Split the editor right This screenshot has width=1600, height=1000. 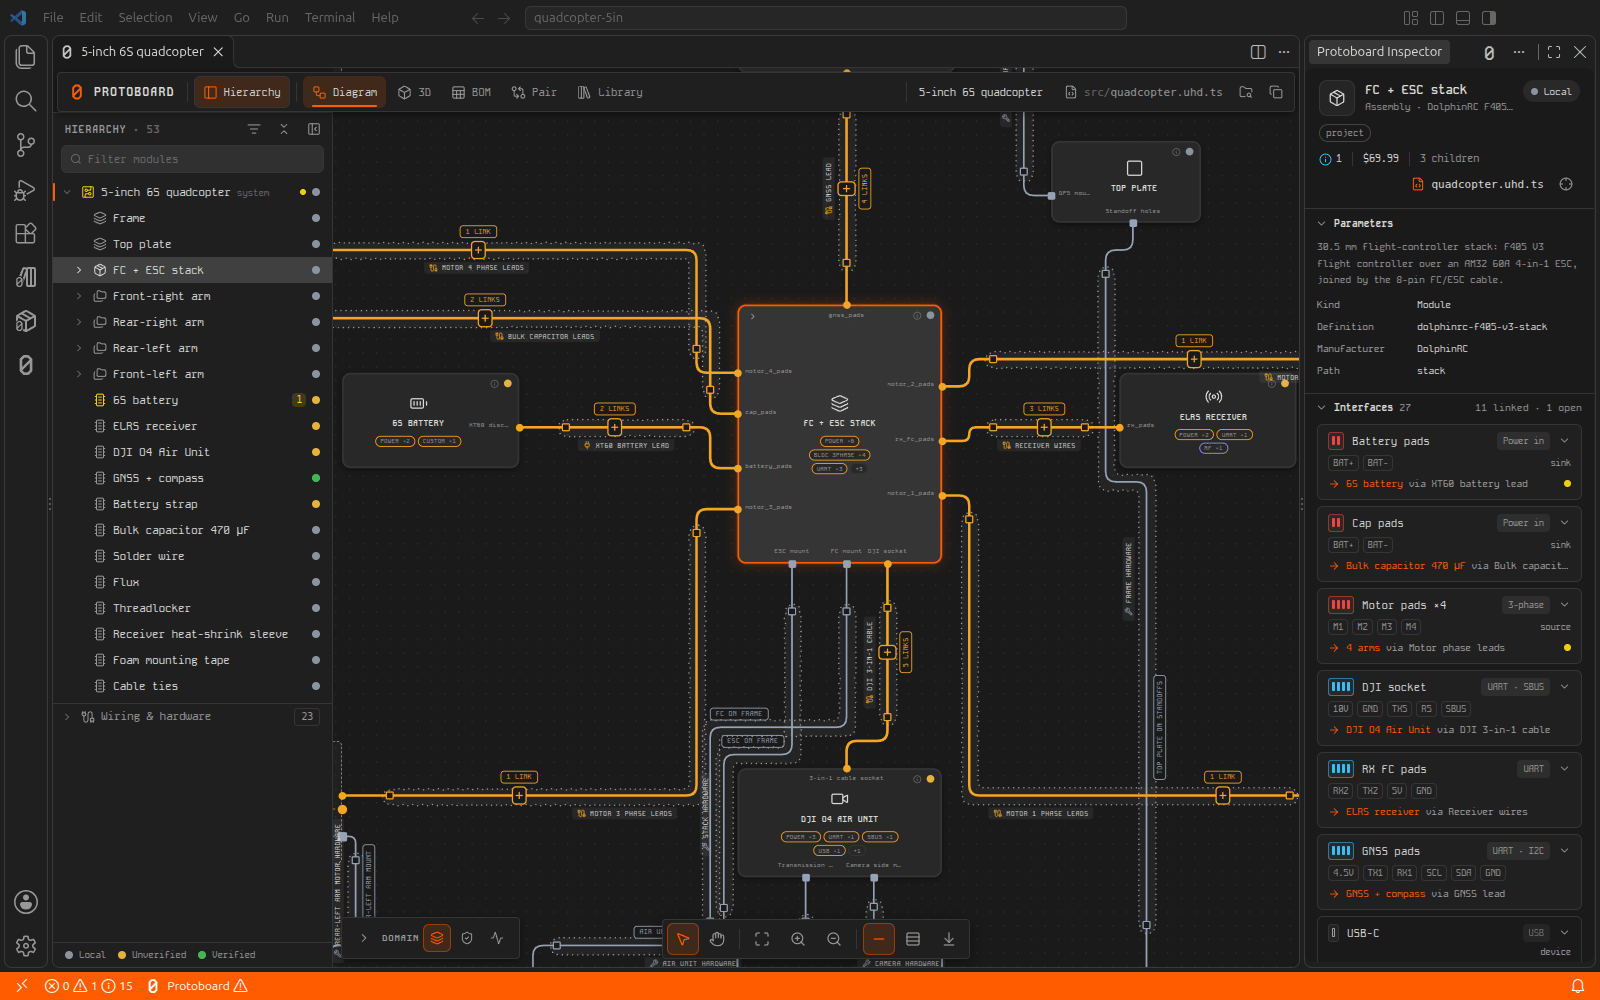click(1258, 52)
